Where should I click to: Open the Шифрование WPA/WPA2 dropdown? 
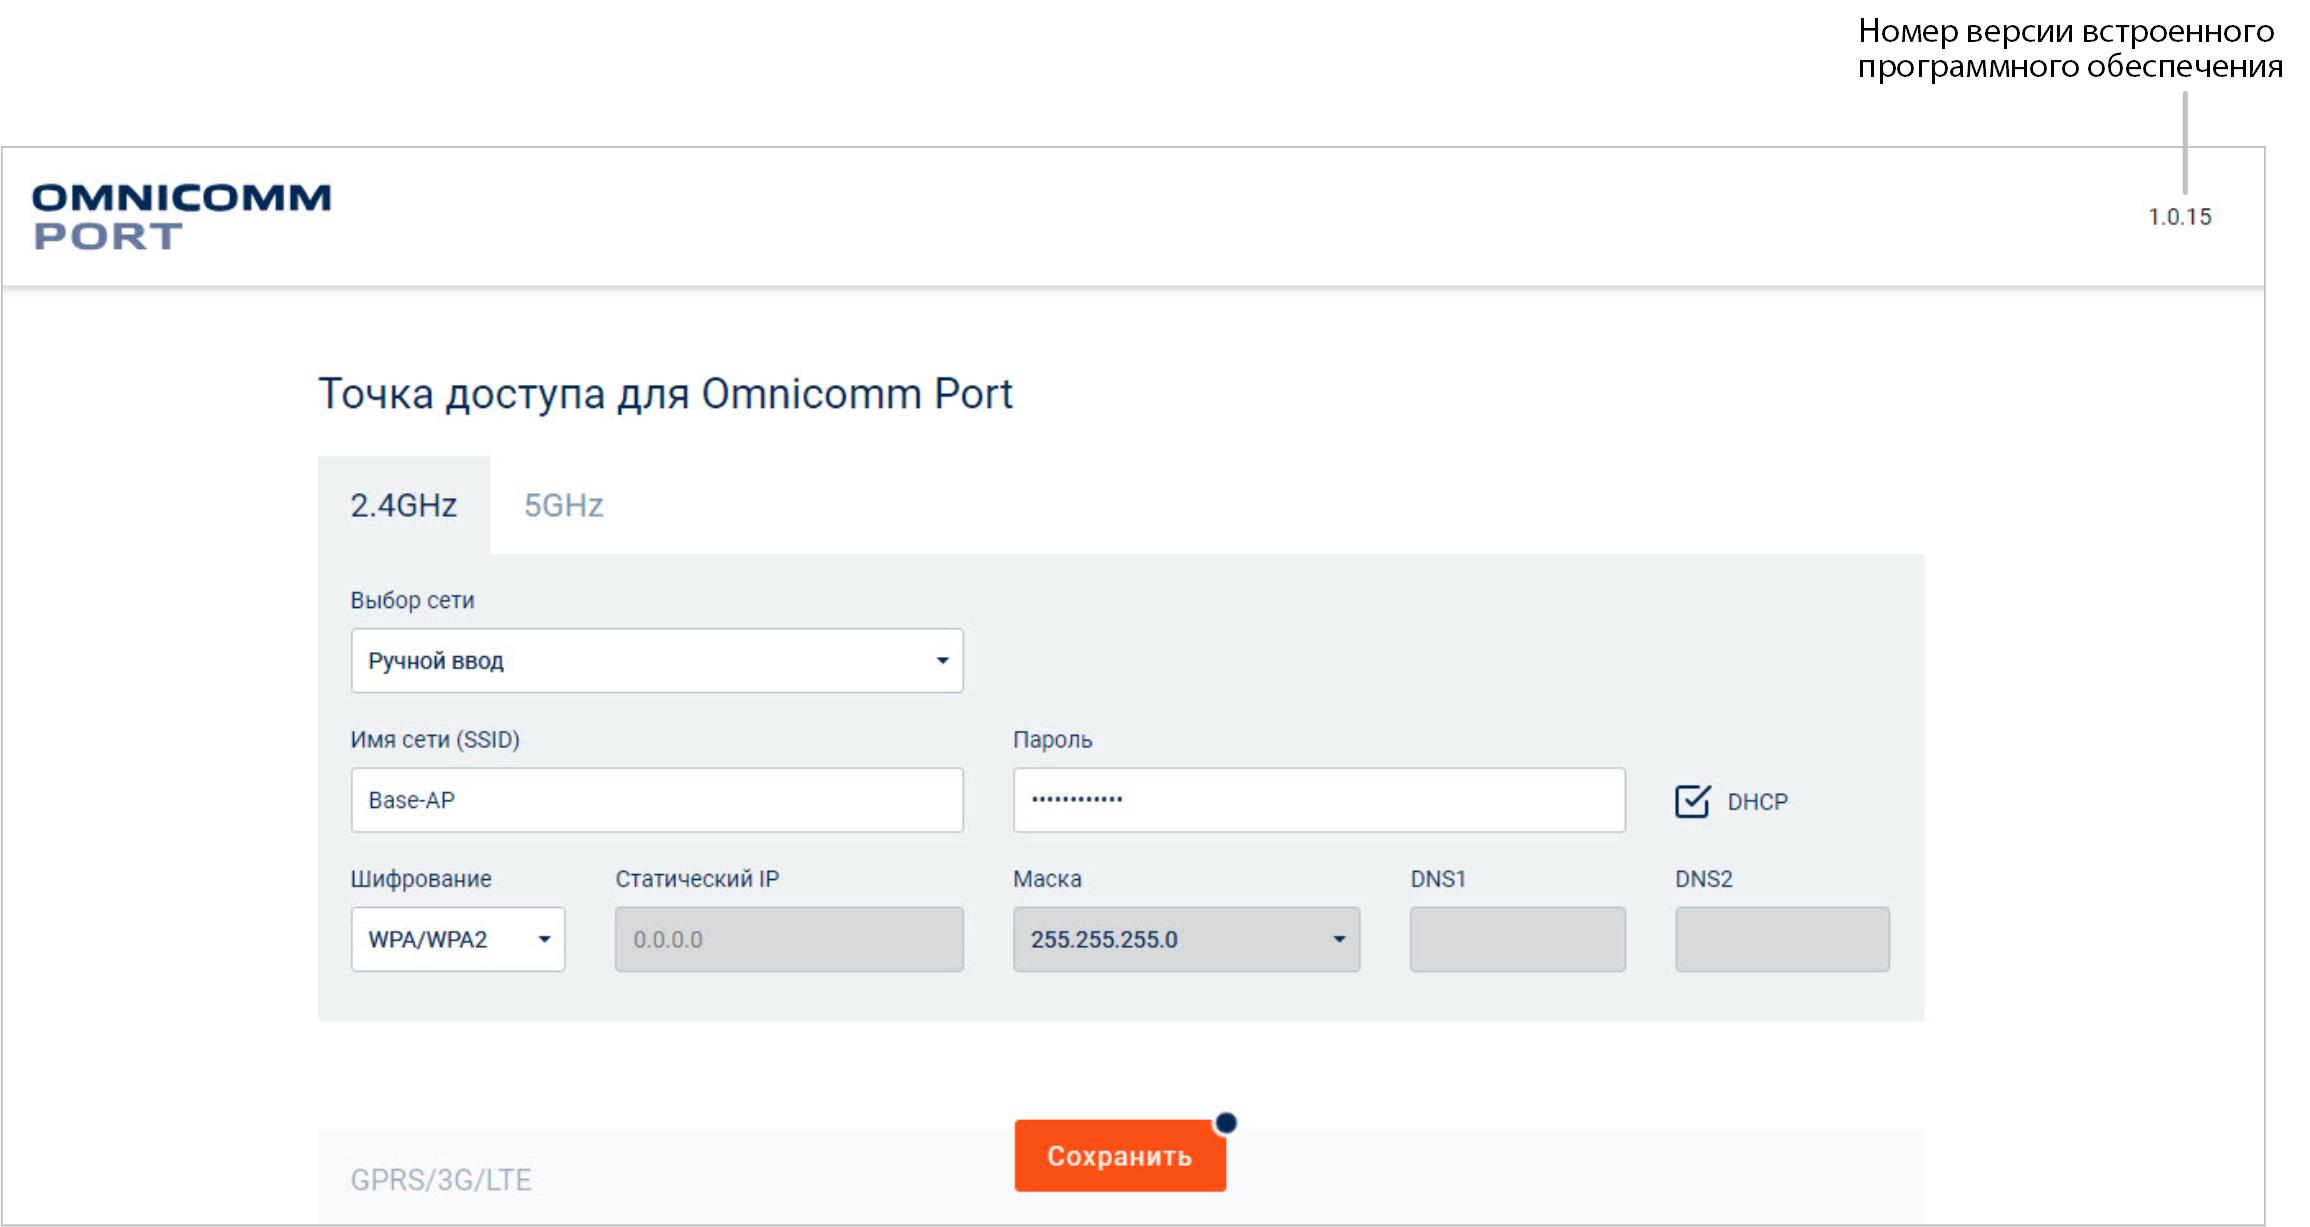[x=458, y=939]
